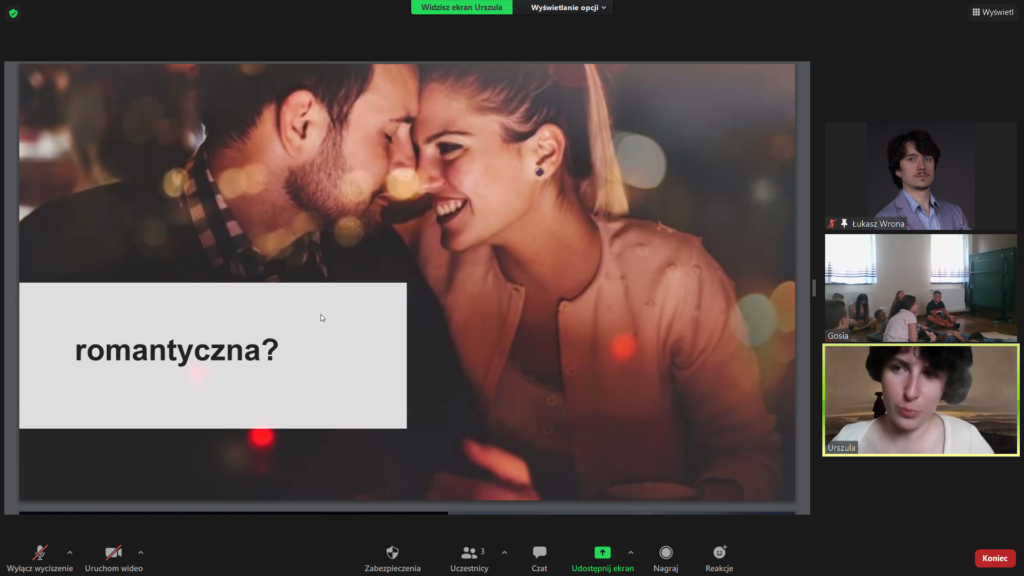The width and height of the screenshot is (1024, 576).
Task: Turn on camera with Uruchom wideo
Action: pos(113,553)
